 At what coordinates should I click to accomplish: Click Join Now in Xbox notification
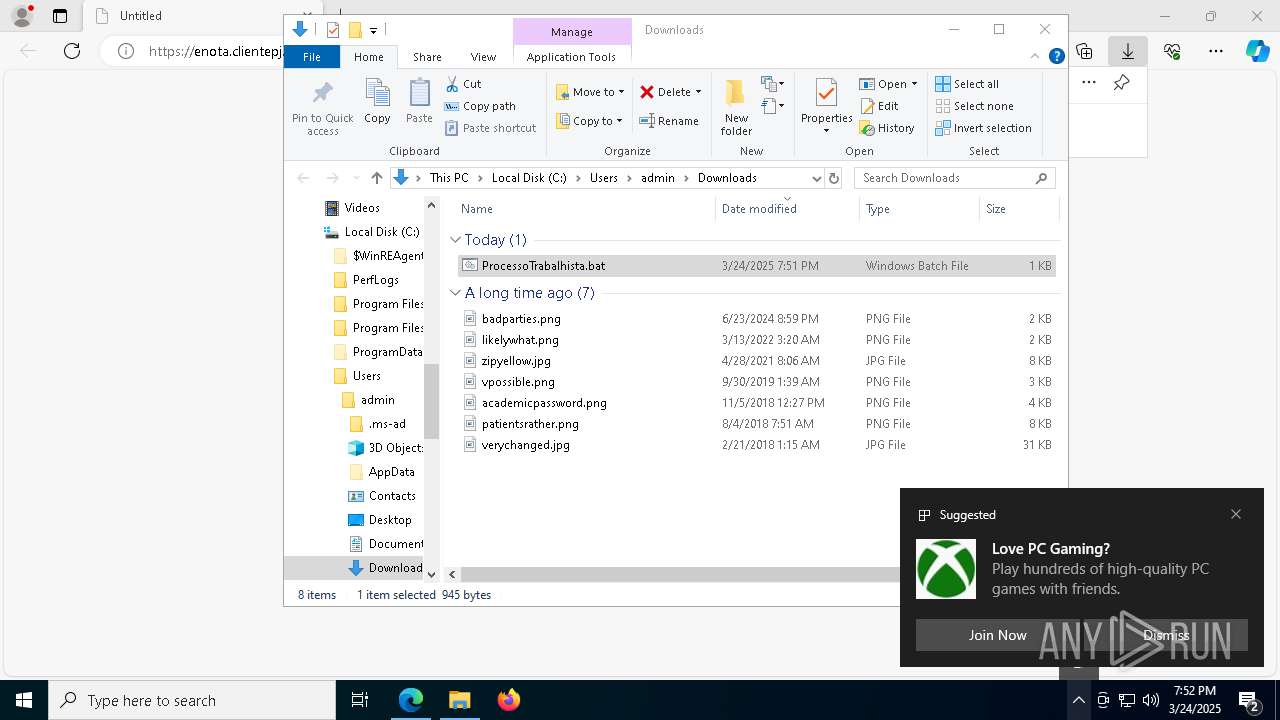click(997, 635)
